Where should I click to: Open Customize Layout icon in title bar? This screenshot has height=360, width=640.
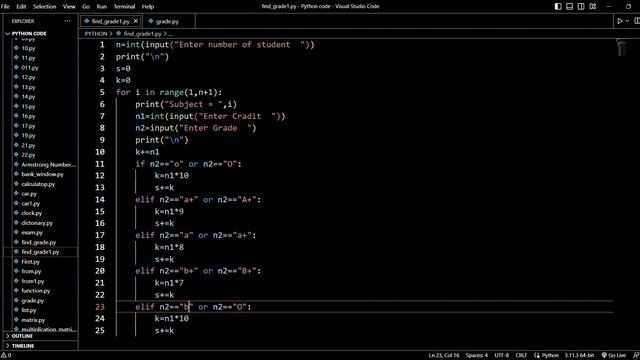coord(593,7)
